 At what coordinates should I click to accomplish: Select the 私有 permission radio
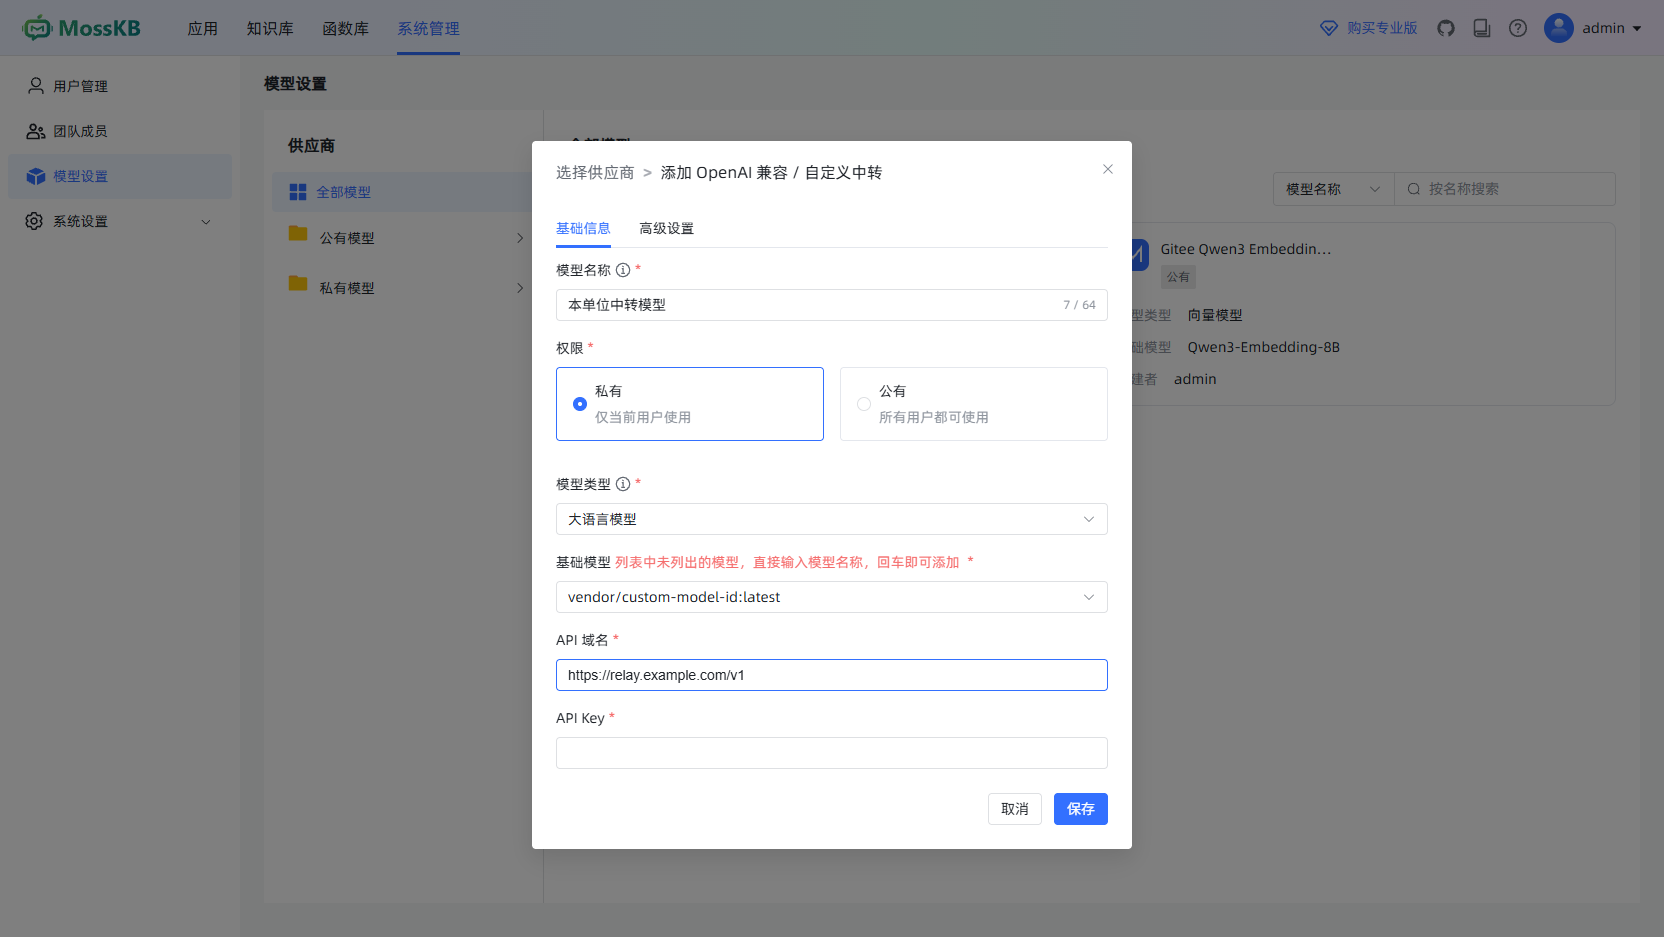pyautogui.click(x=580, y=404)
